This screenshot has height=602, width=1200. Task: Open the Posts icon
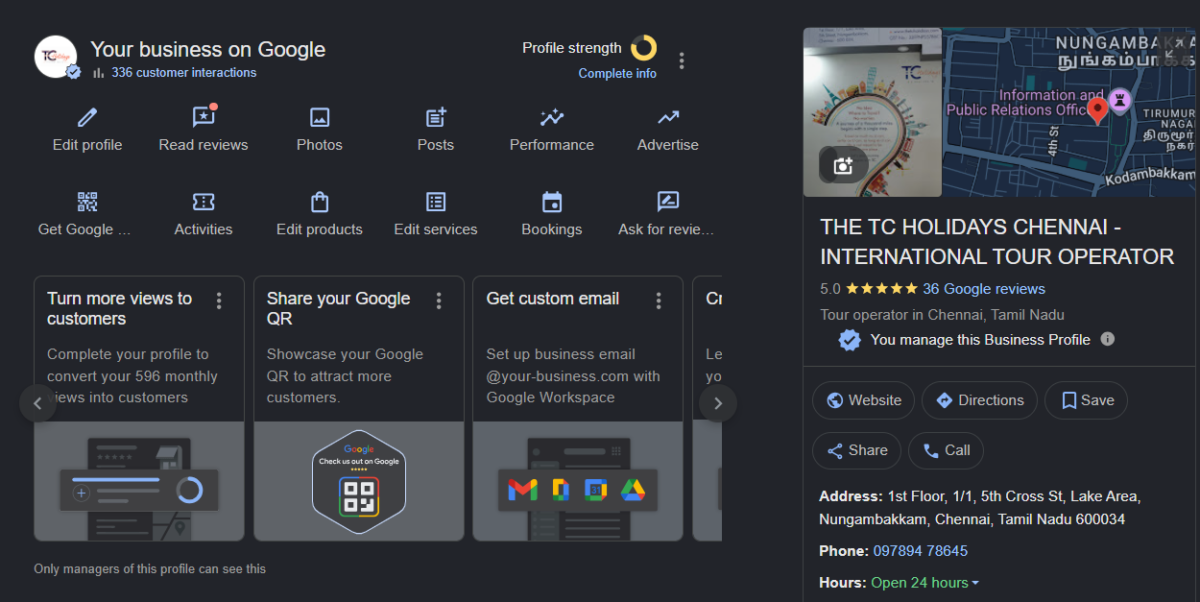[x=436, y=118]
